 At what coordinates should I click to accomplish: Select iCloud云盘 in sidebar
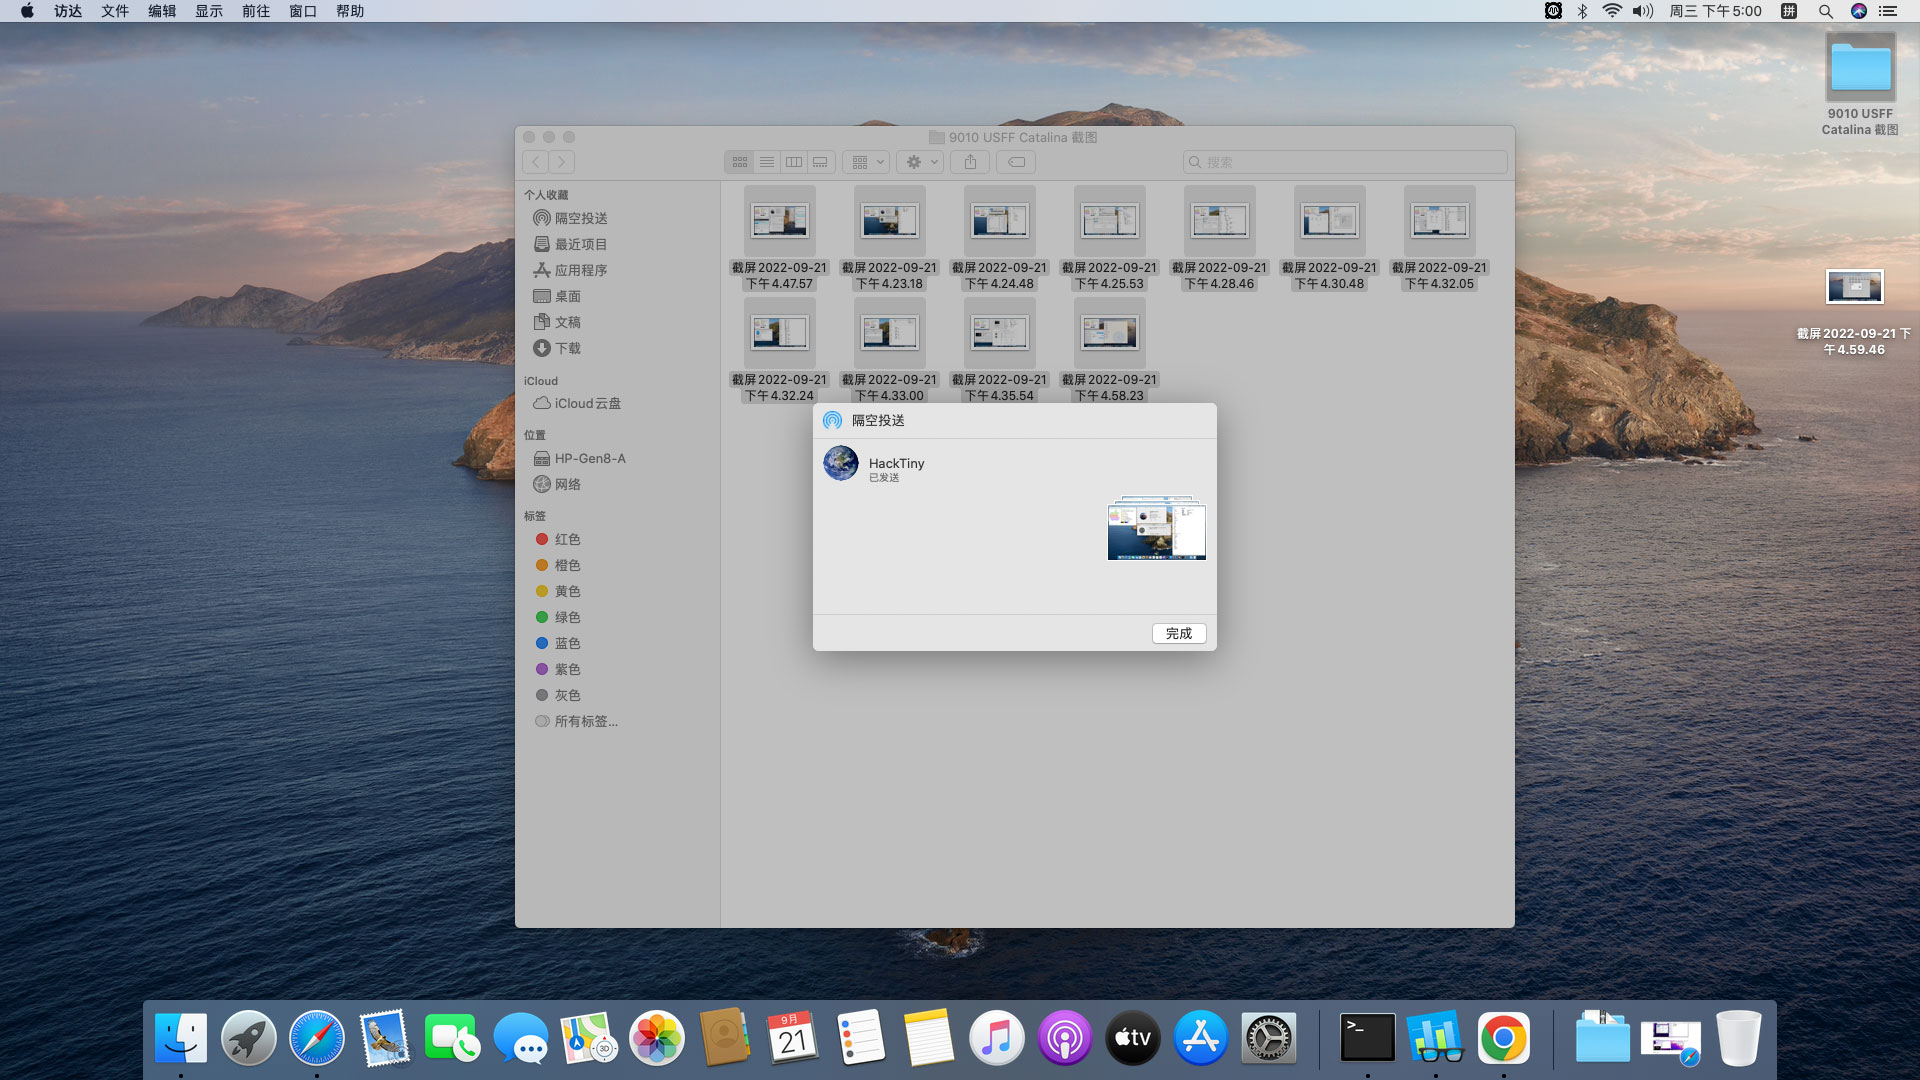pos(587,403)
